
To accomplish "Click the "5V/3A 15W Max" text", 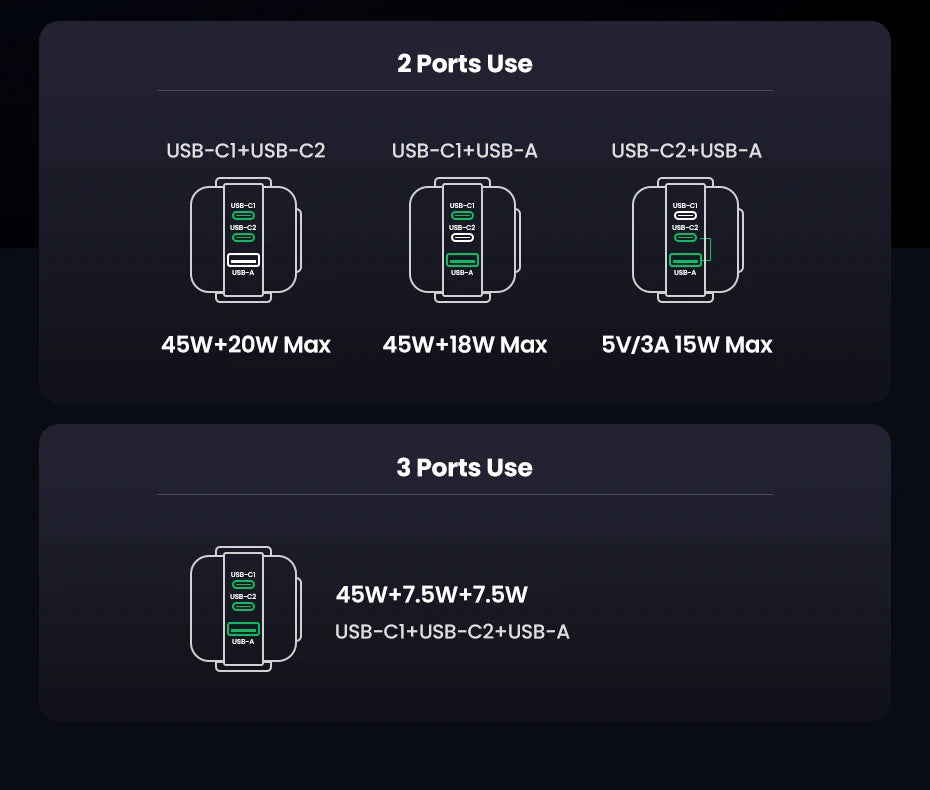I will point(687,345).
